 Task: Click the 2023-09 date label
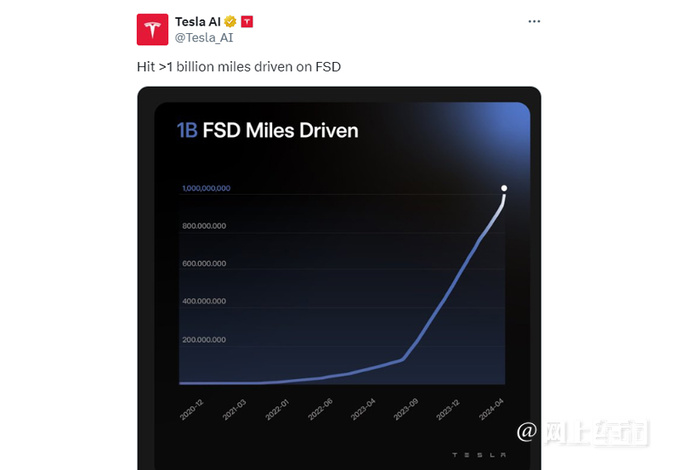(x=405, y=410)
